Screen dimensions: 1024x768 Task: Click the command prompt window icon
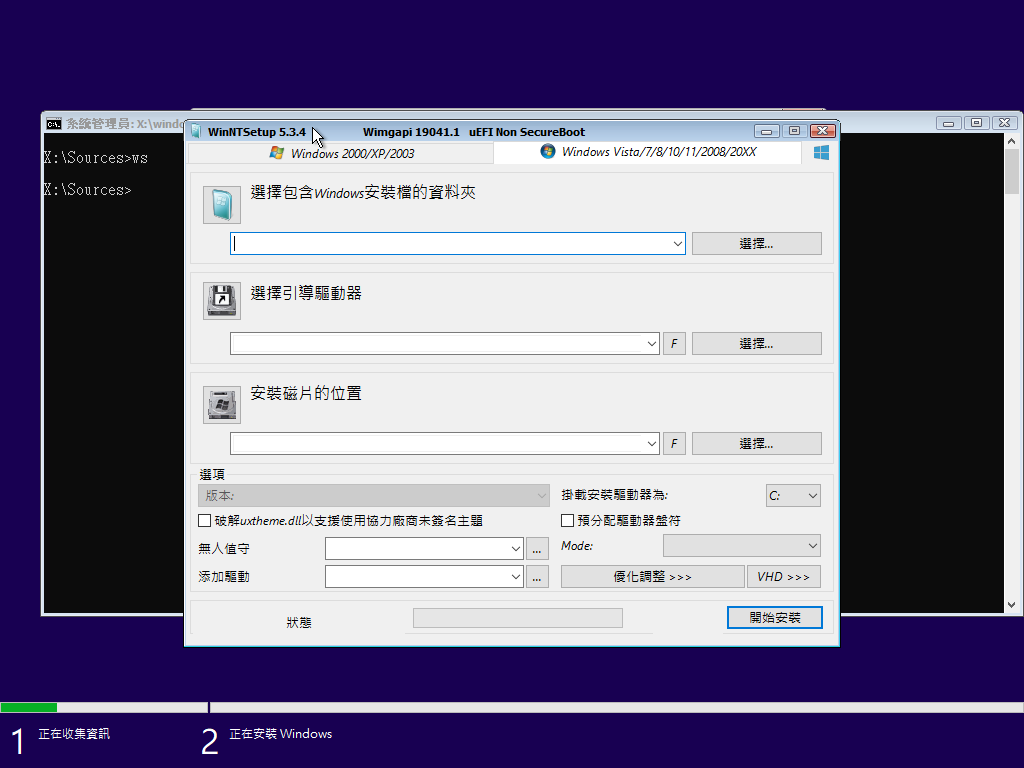coord(54,123)
